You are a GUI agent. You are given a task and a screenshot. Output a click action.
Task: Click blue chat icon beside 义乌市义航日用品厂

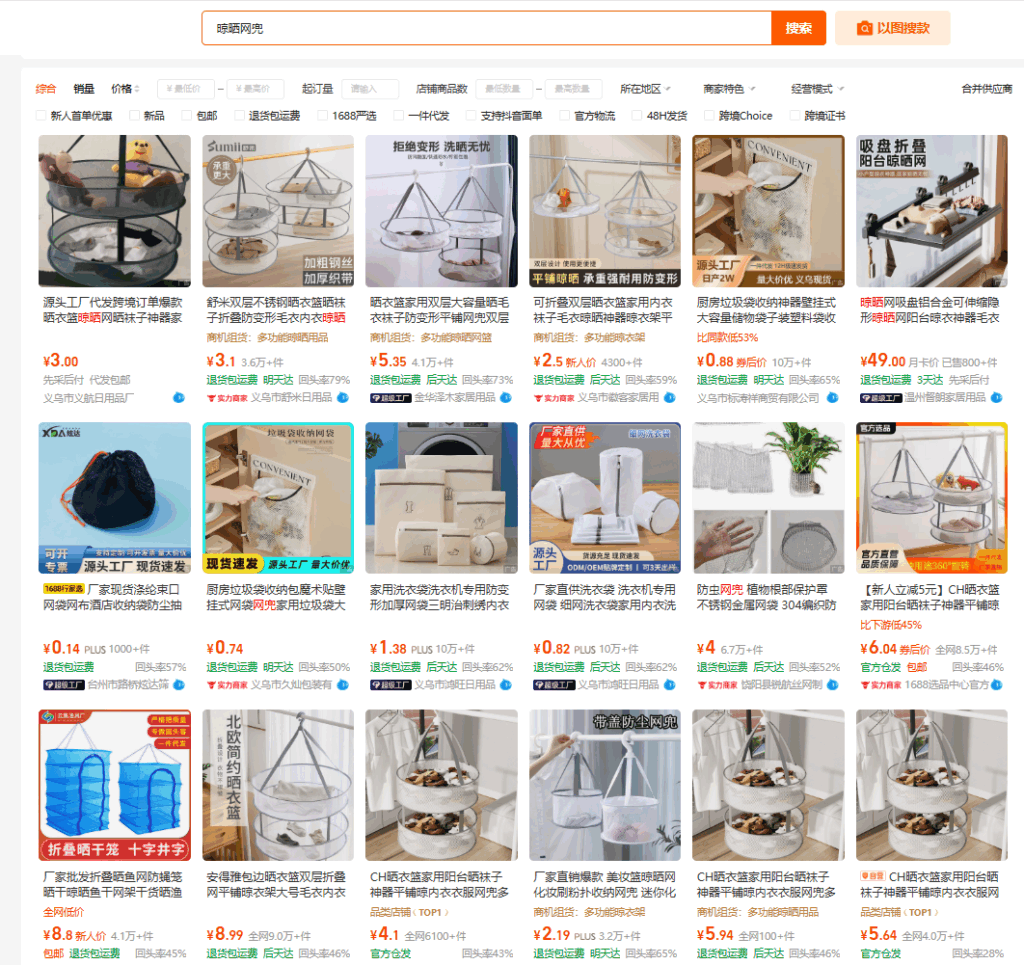coord(179,398)
